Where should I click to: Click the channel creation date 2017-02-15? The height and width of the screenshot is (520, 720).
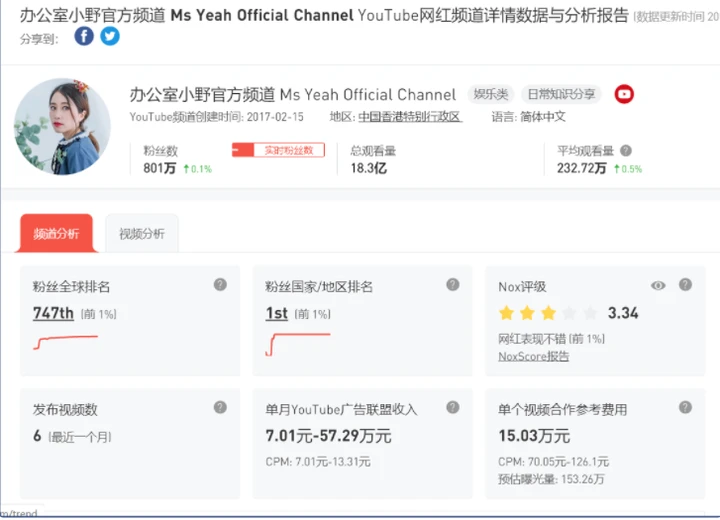(x=275, y=117)
